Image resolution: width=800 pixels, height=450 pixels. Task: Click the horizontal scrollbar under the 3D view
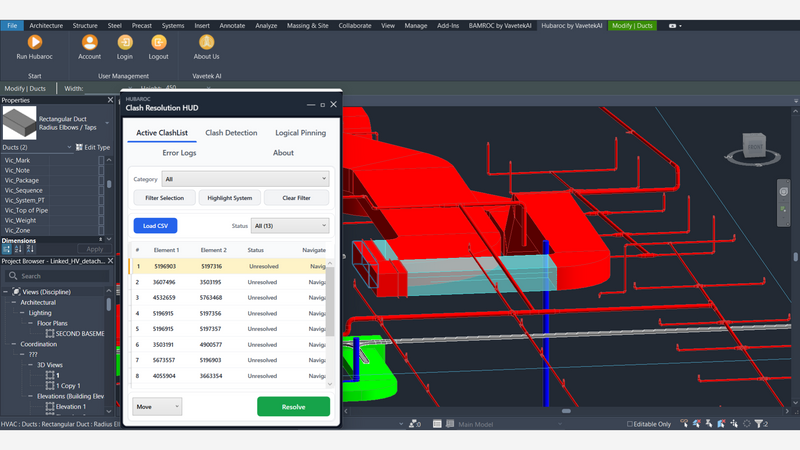click(566, 411)
